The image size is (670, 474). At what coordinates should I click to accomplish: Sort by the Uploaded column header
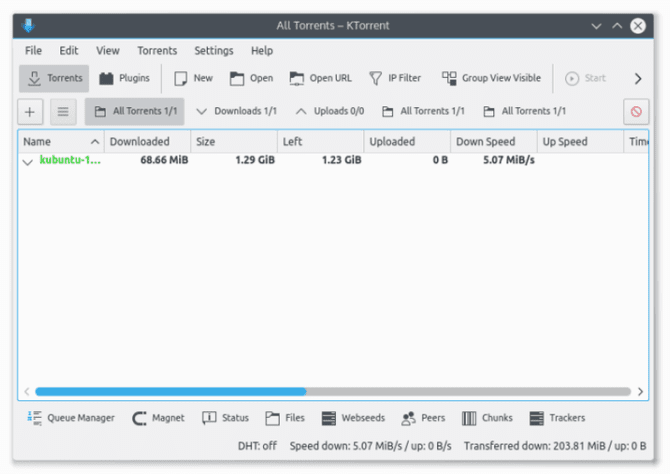pyautogui.click(x=407, y=141)
